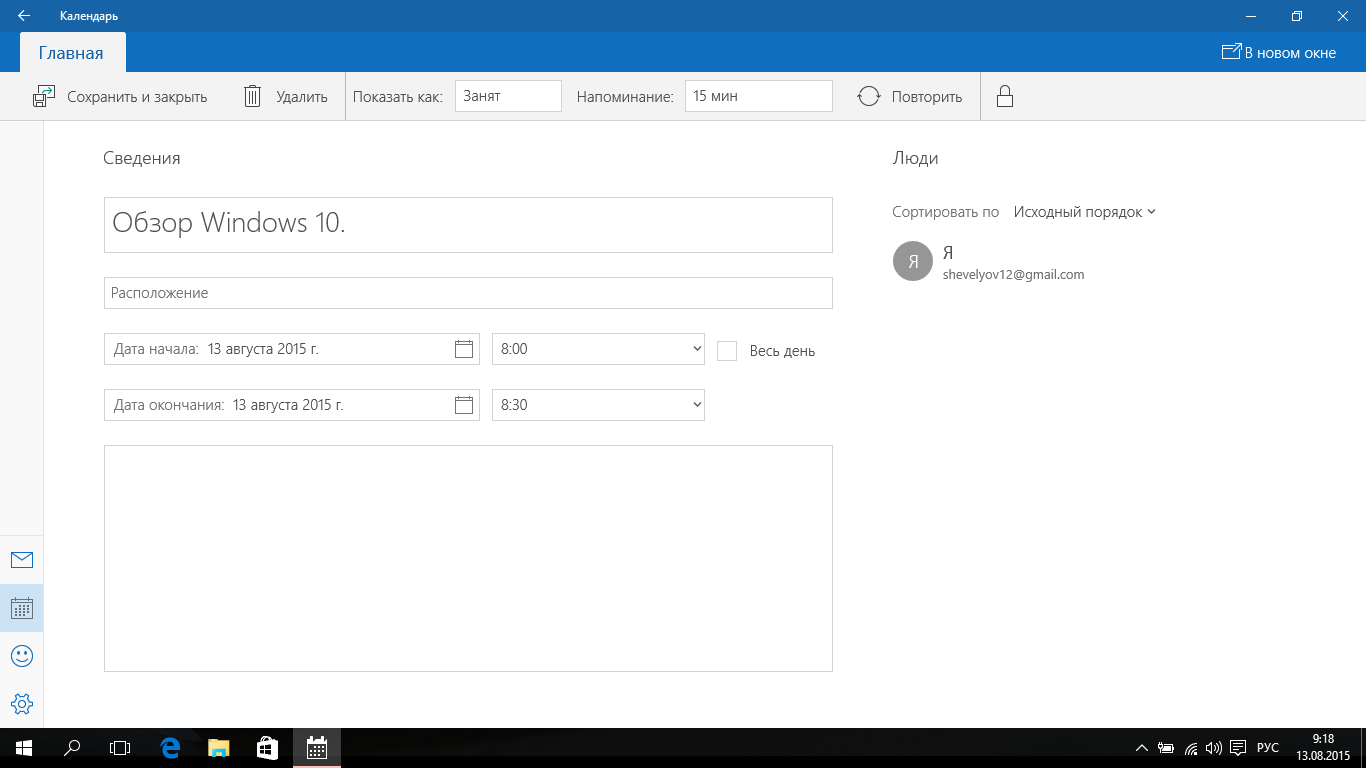The height and width of the screenshot is (768, 1366).
Task: Switch input language РУС indicator
Action: (1268, 748)
